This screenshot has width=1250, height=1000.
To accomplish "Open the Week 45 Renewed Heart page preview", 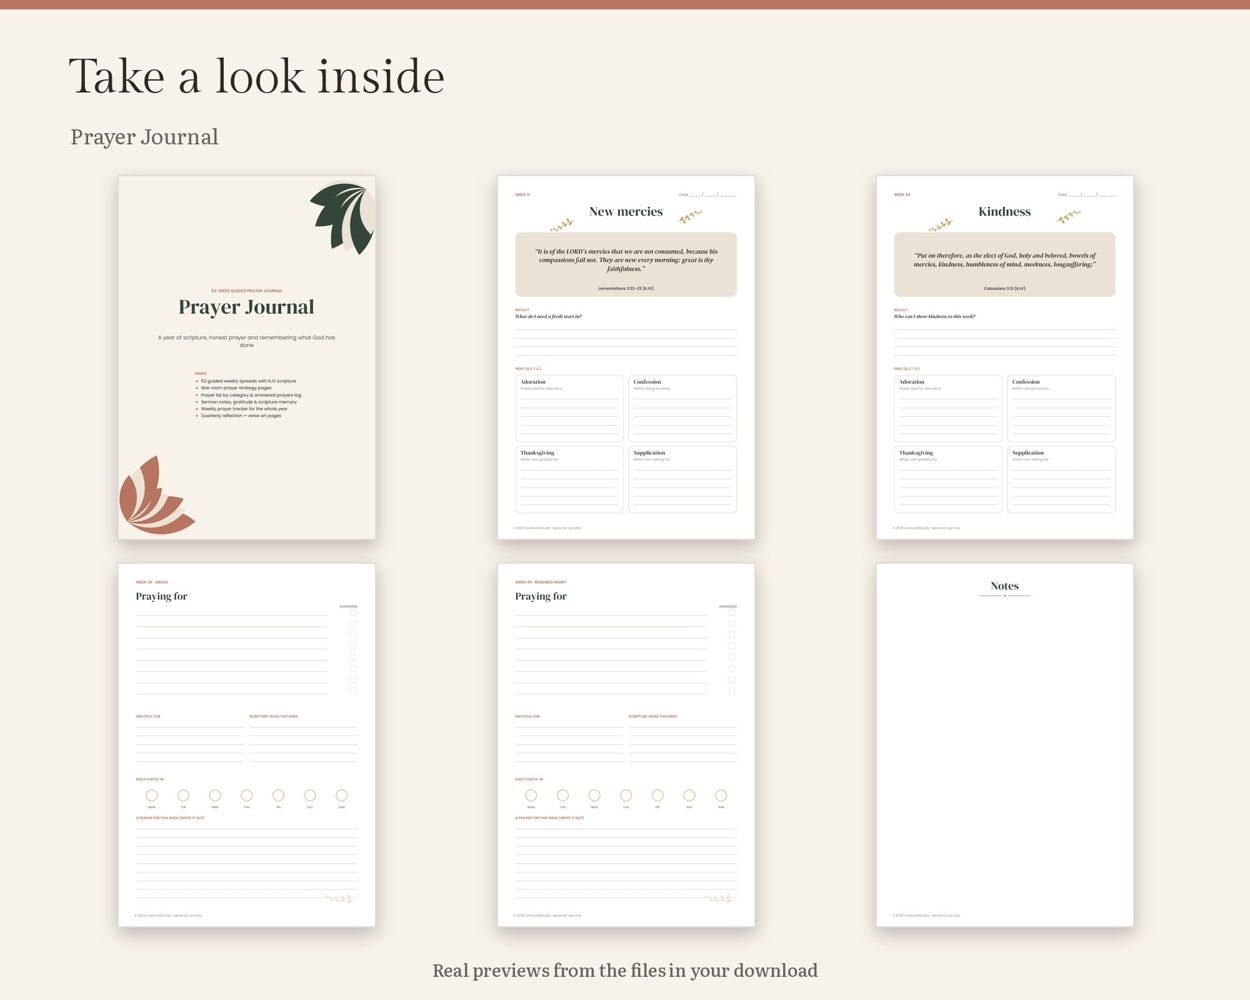I will pos(626,745).
